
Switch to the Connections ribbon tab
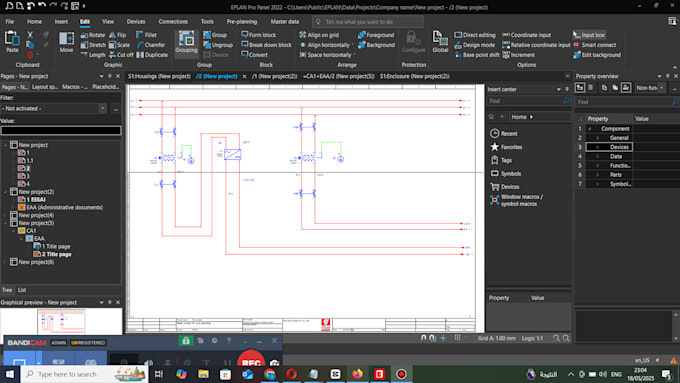click(173, 21)
